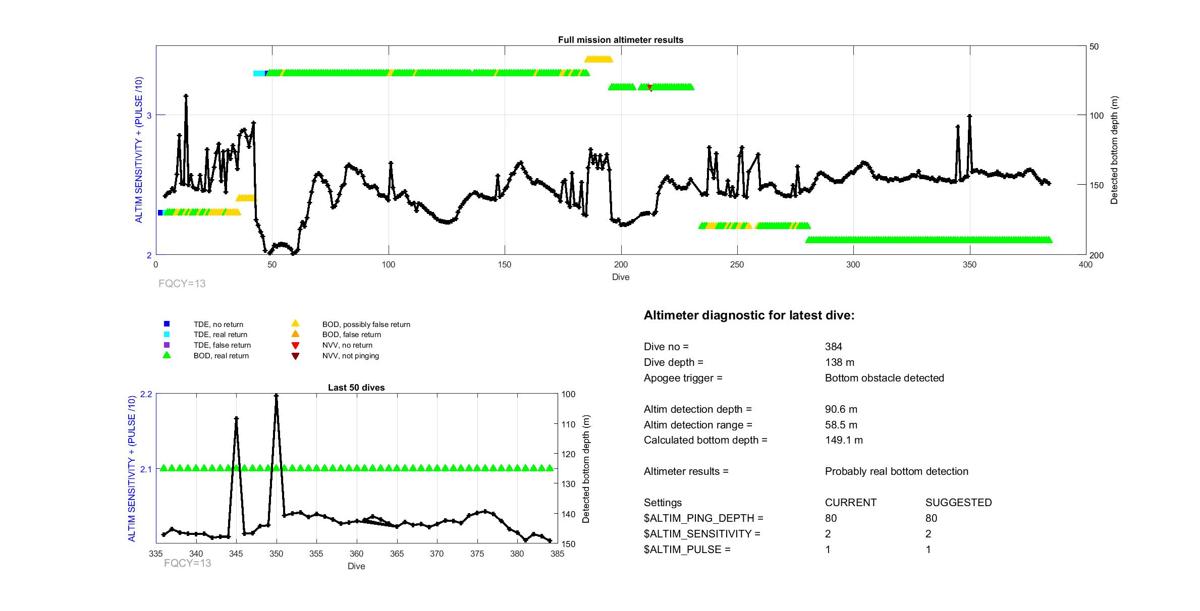Click the suggested $ALTIM_PULSE value 1
The width and height of the screenshot is (1200, 611).
pos(930,550)
